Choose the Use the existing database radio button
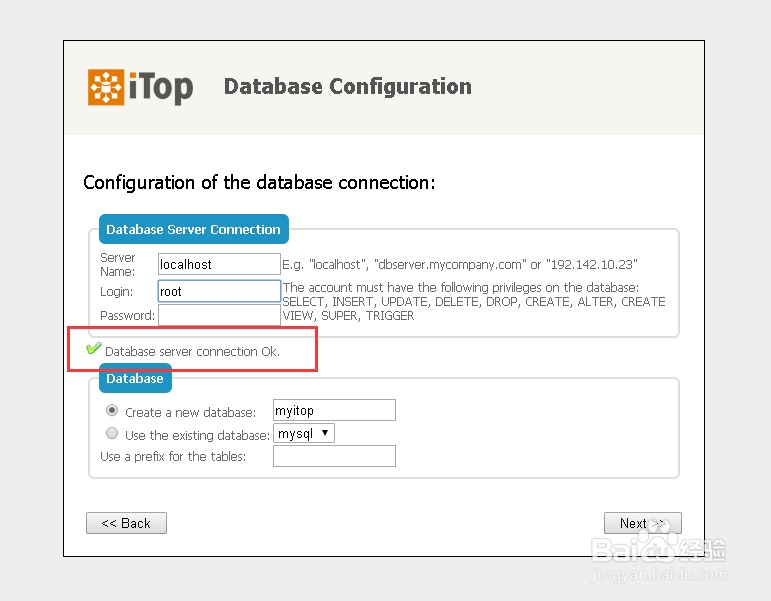Image resolution: width=771 pixels, height=601 pixels. 112,434
